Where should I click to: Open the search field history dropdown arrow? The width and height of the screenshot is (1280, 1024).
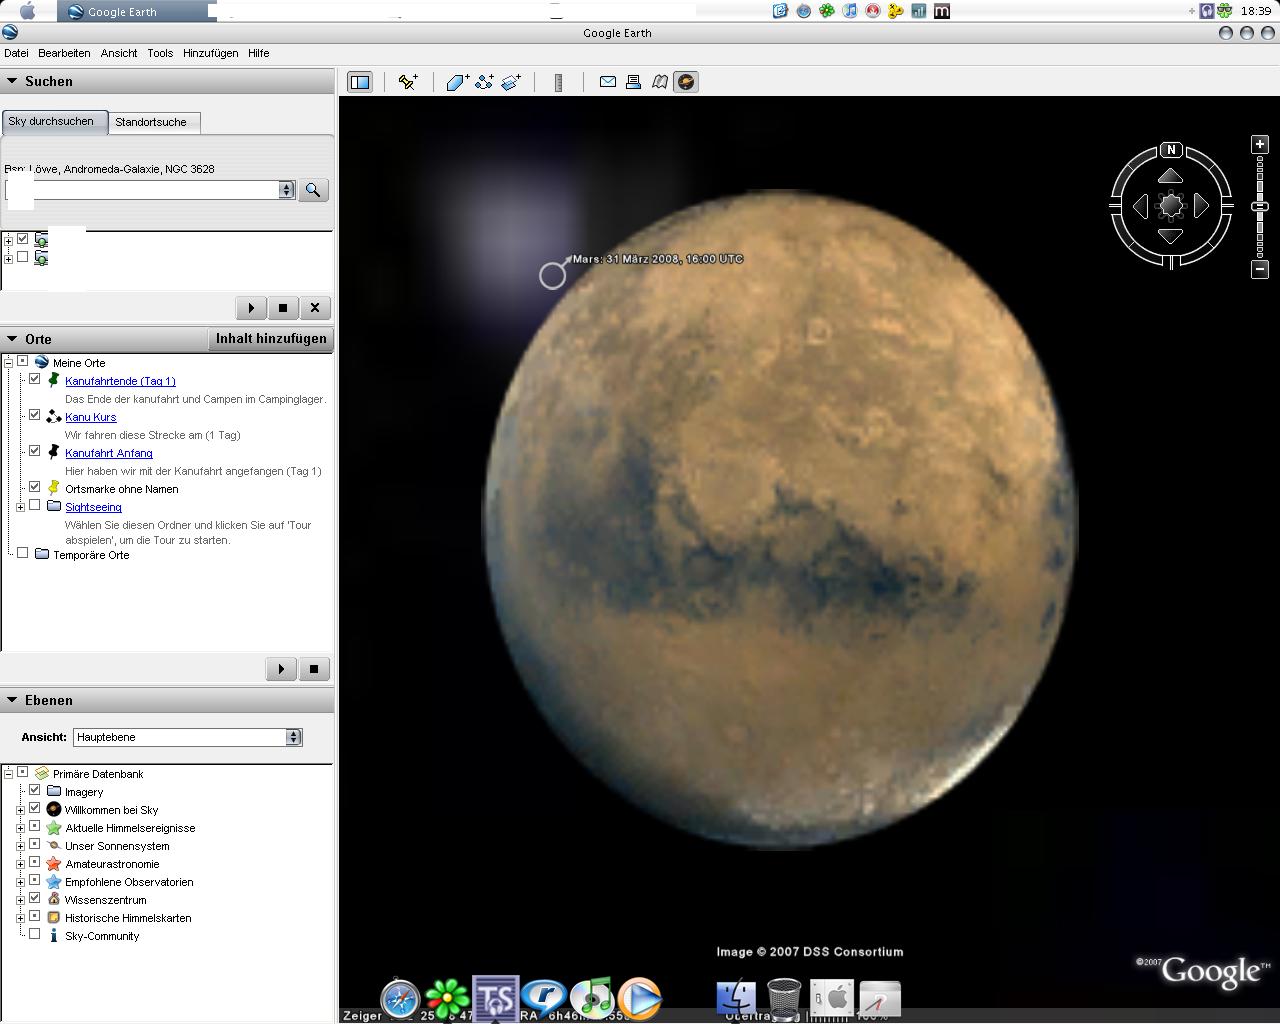(287, 190)
